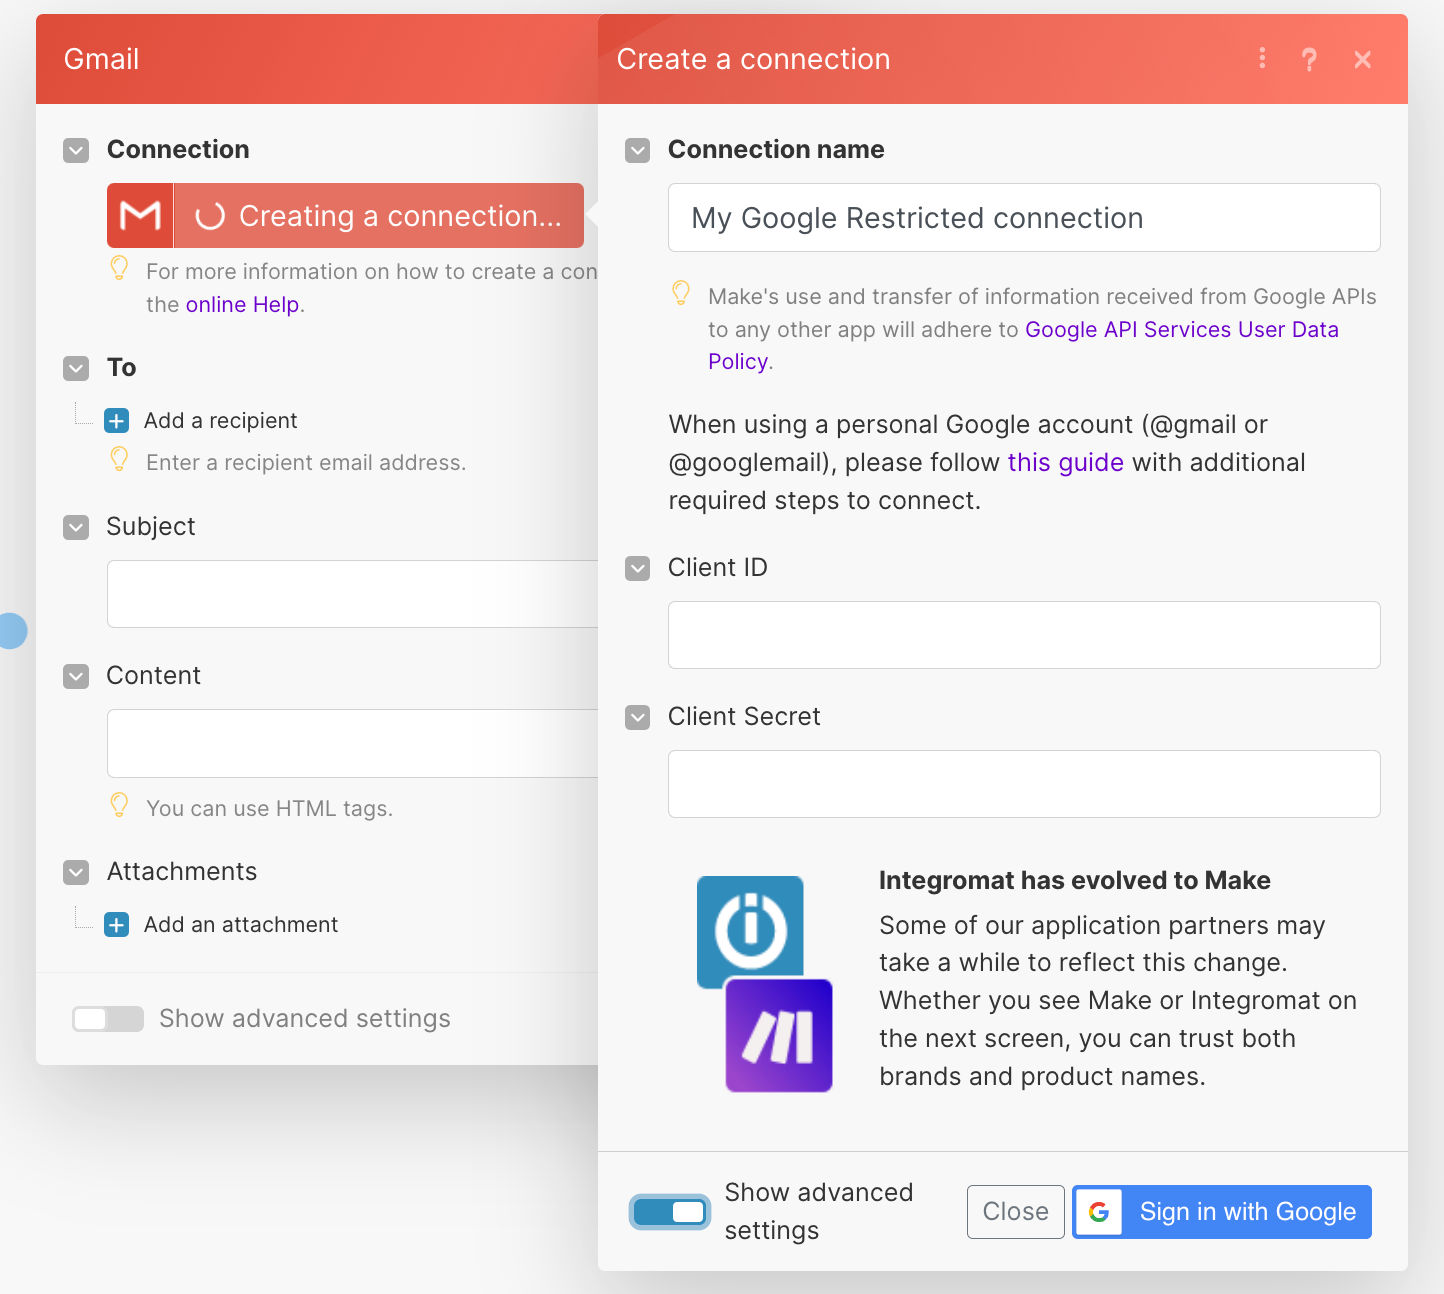
Task: Focus the Client ID input field
Action: pos(1024,635)
